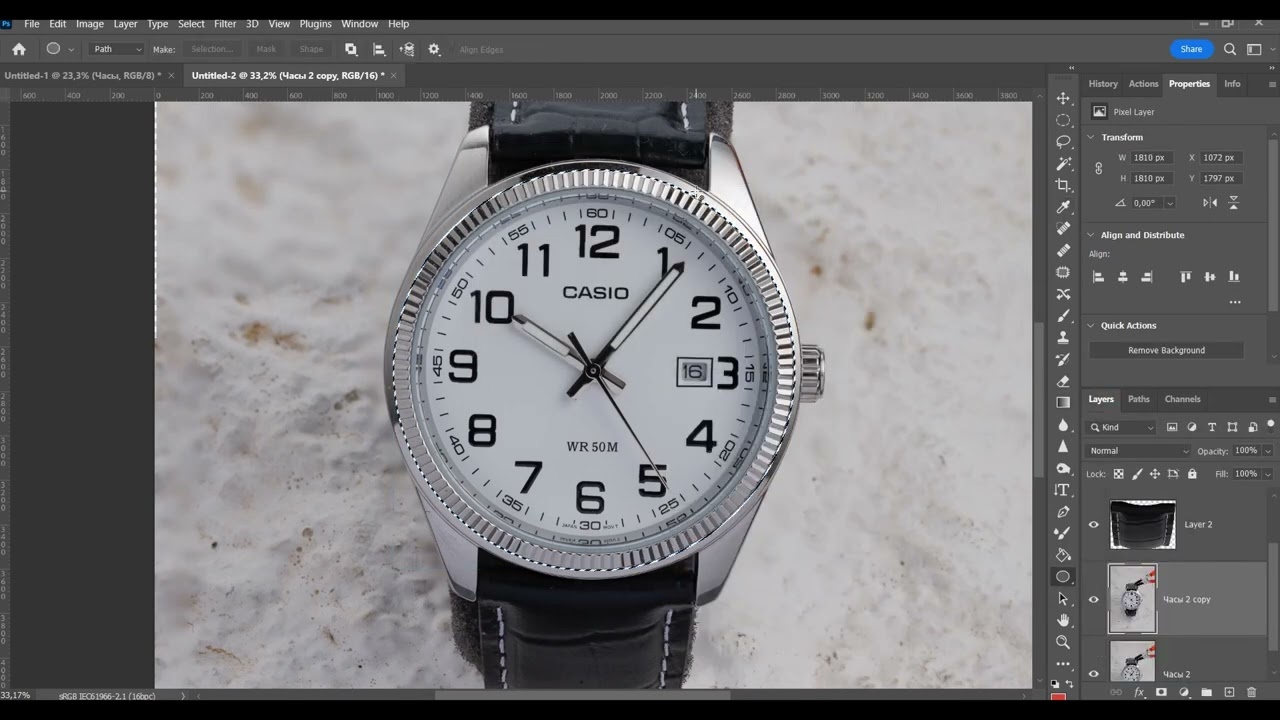
Task: Open the Normal blend mode dropdown
Action: (x=1139, y=451)
